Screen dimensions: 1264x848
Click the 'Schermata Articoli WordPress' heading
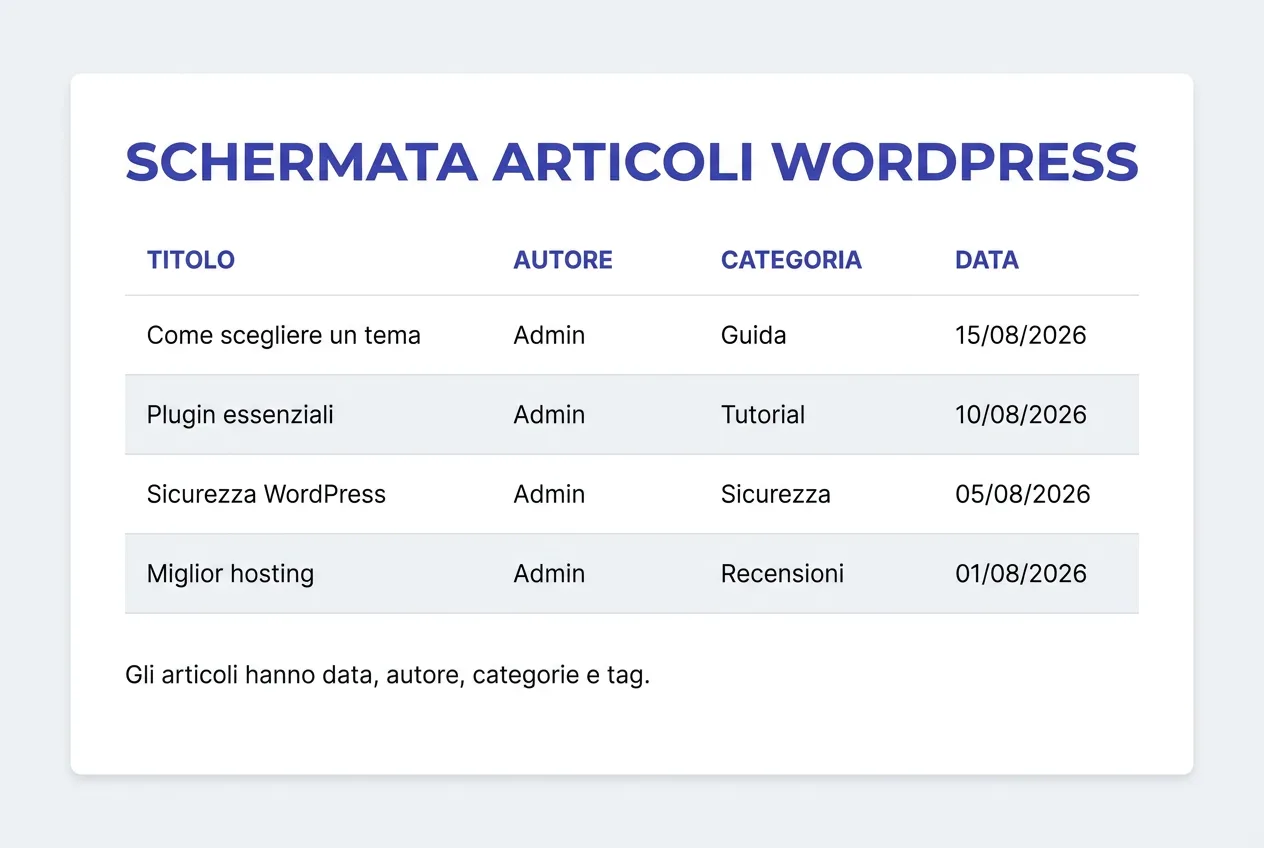pos(632,162)
